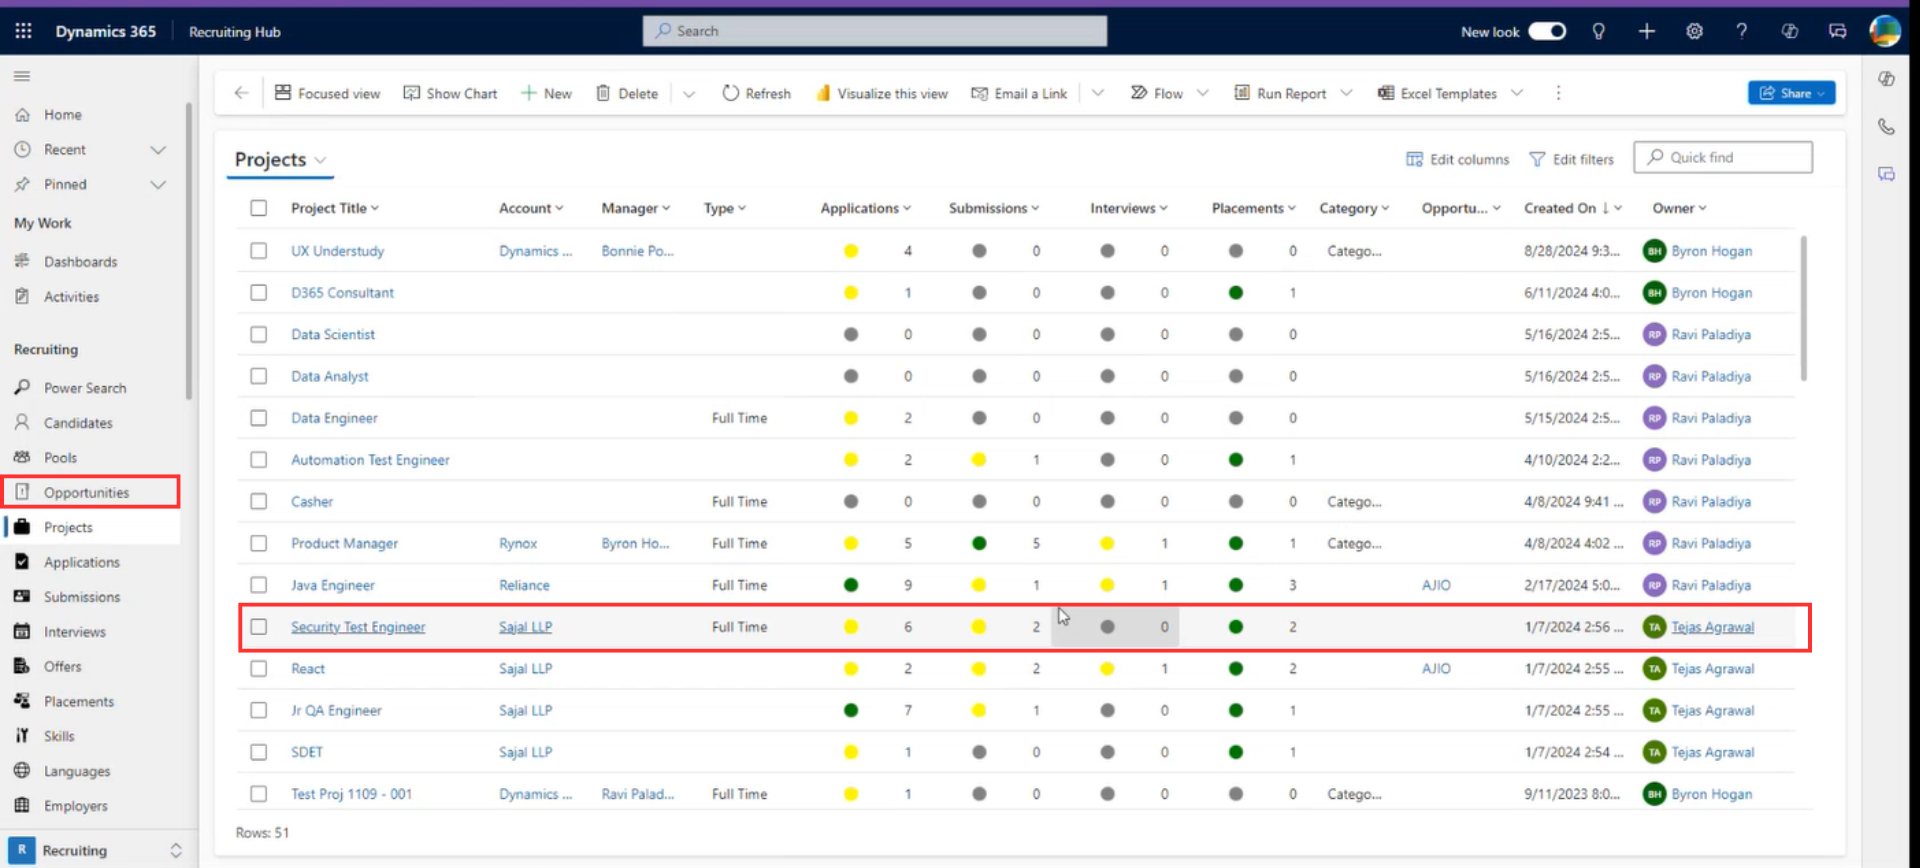The width and height of the screenshot is (1920, 868).
Task: Open Pools in the sidebar
Action: point(60,458)
